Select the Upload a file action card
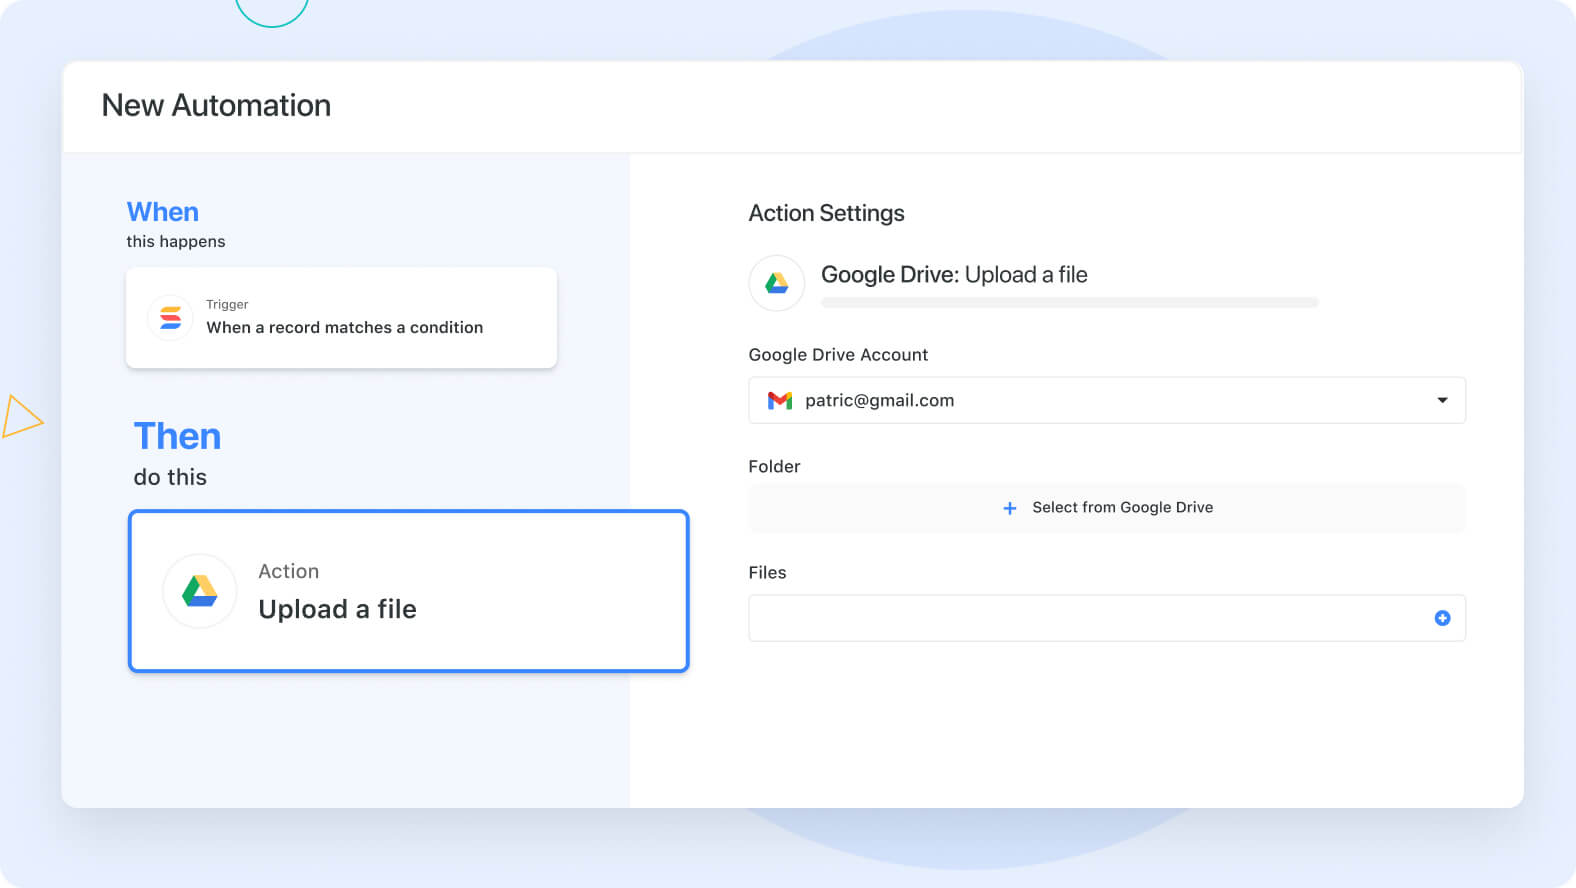Viewport: 1576px width, 888px height. [x=409, y=591]
